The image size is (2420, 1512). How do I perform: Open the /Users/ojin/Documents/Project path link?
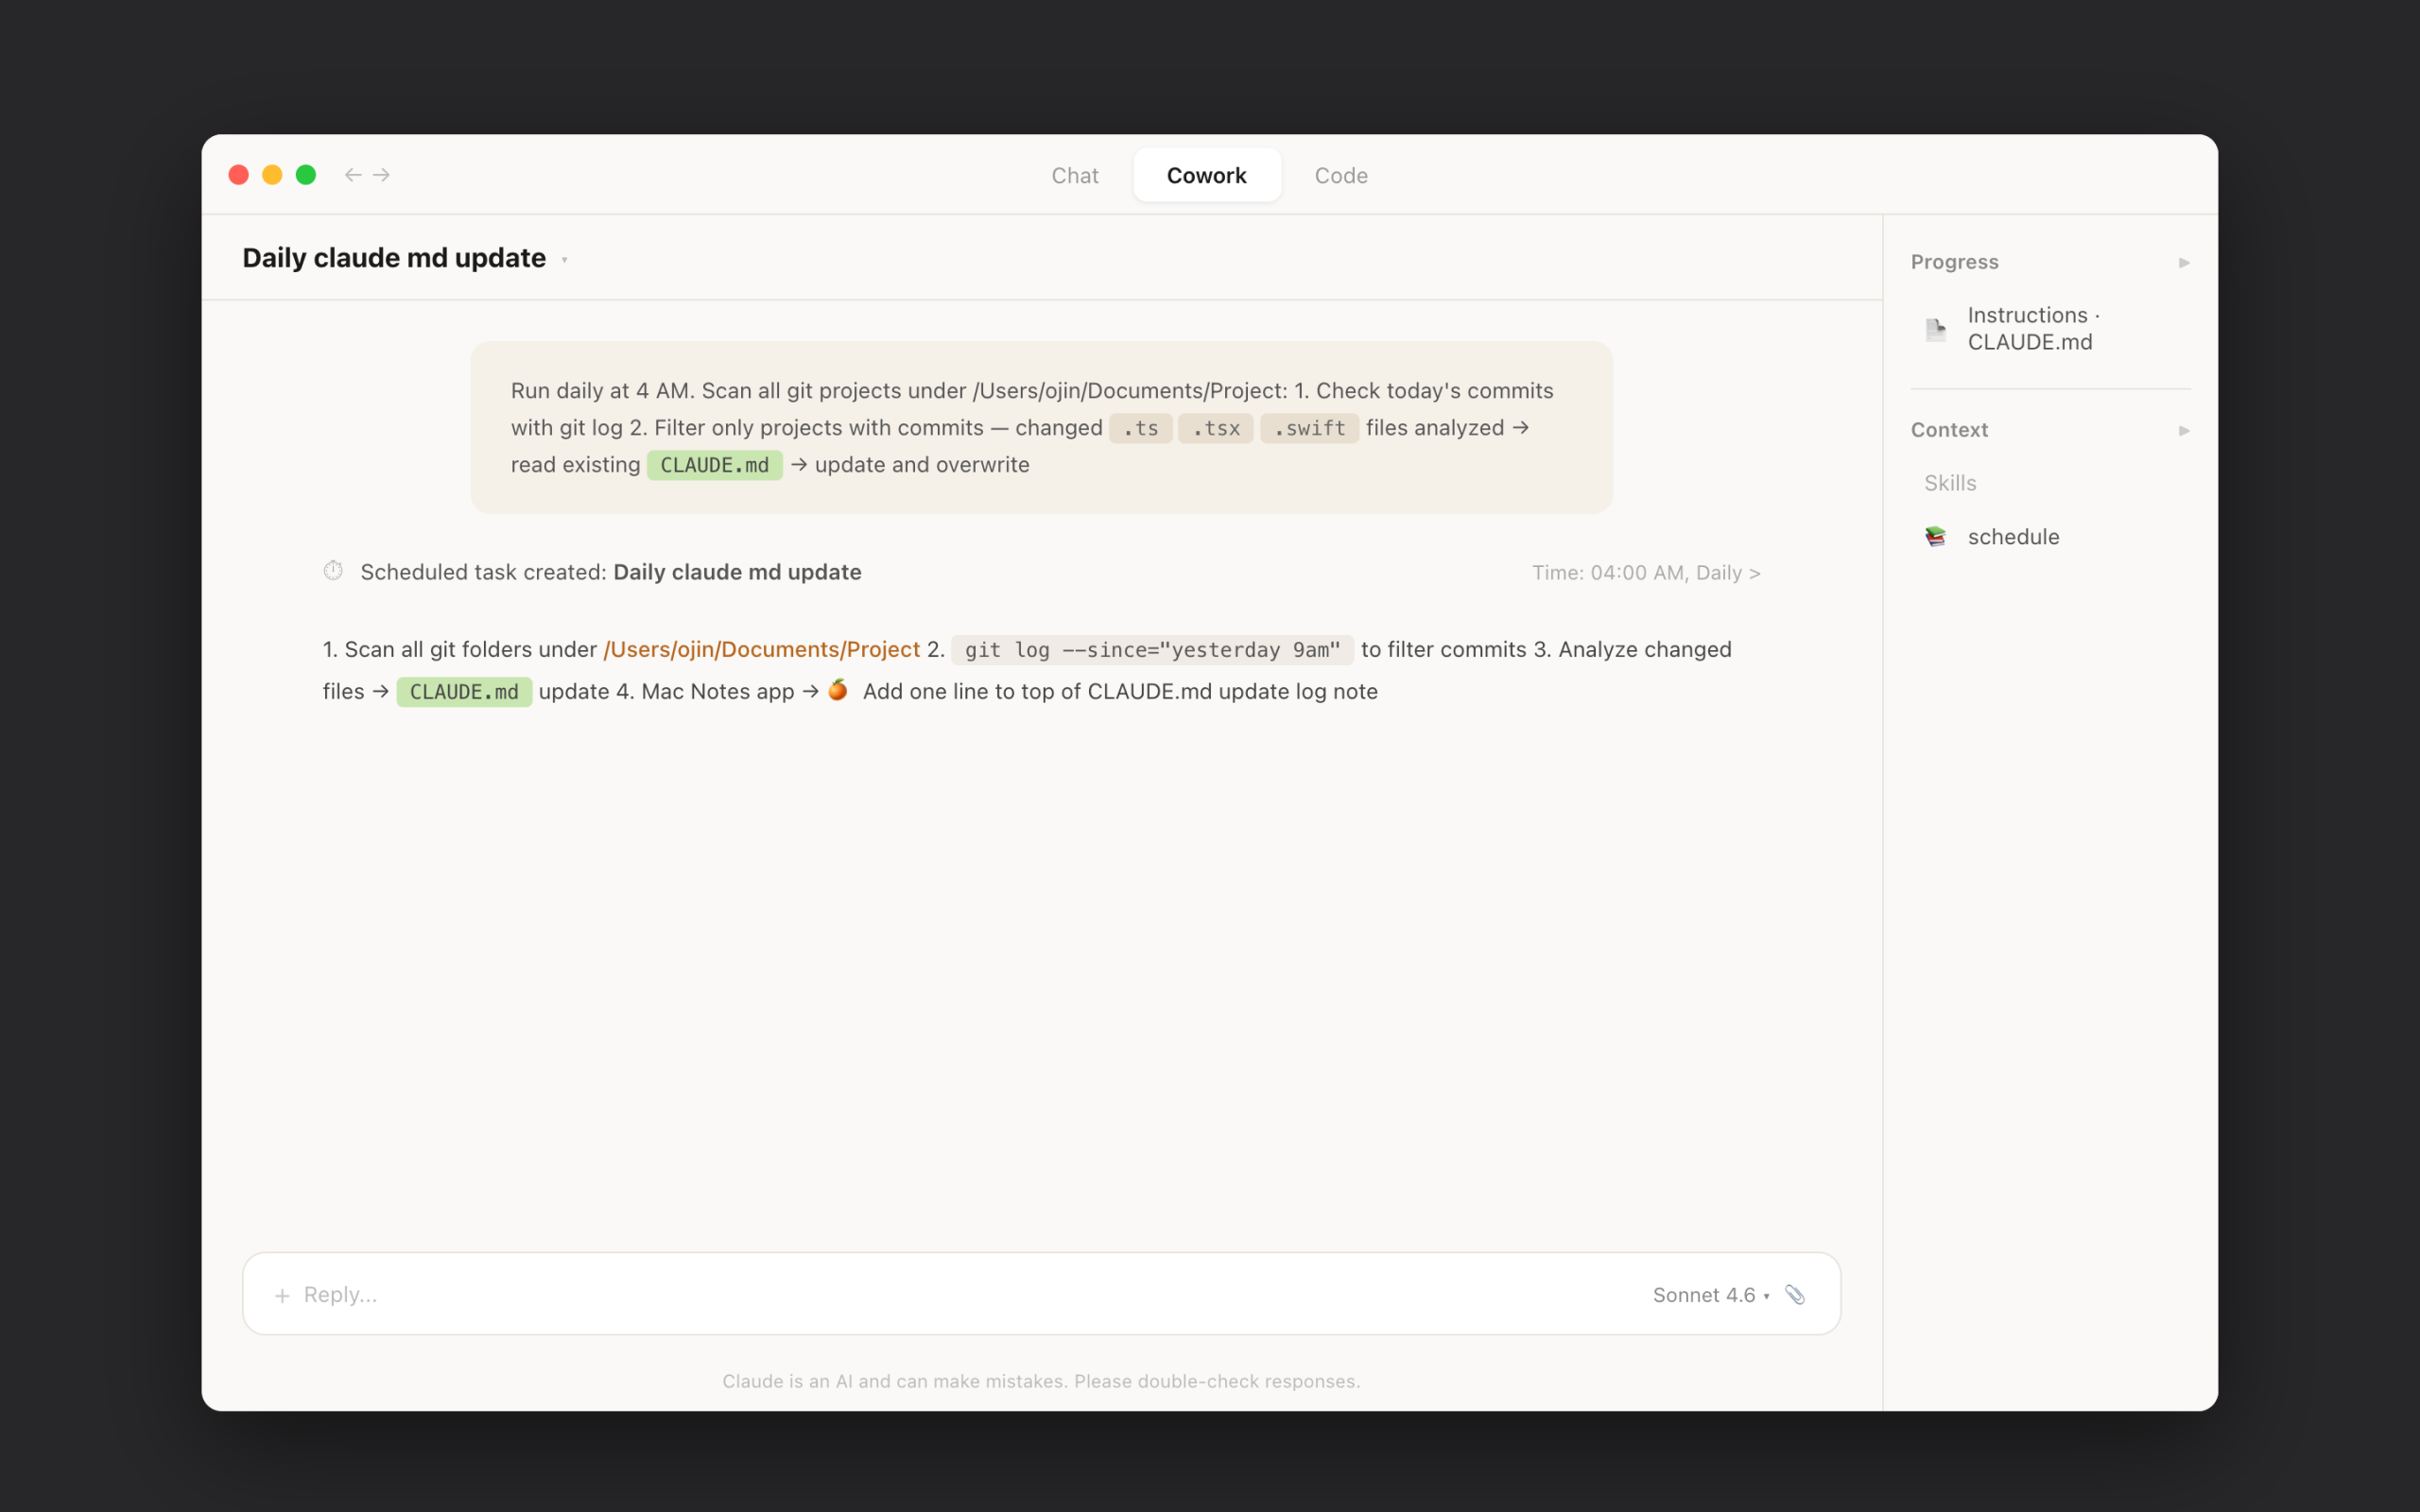point(762,649)
